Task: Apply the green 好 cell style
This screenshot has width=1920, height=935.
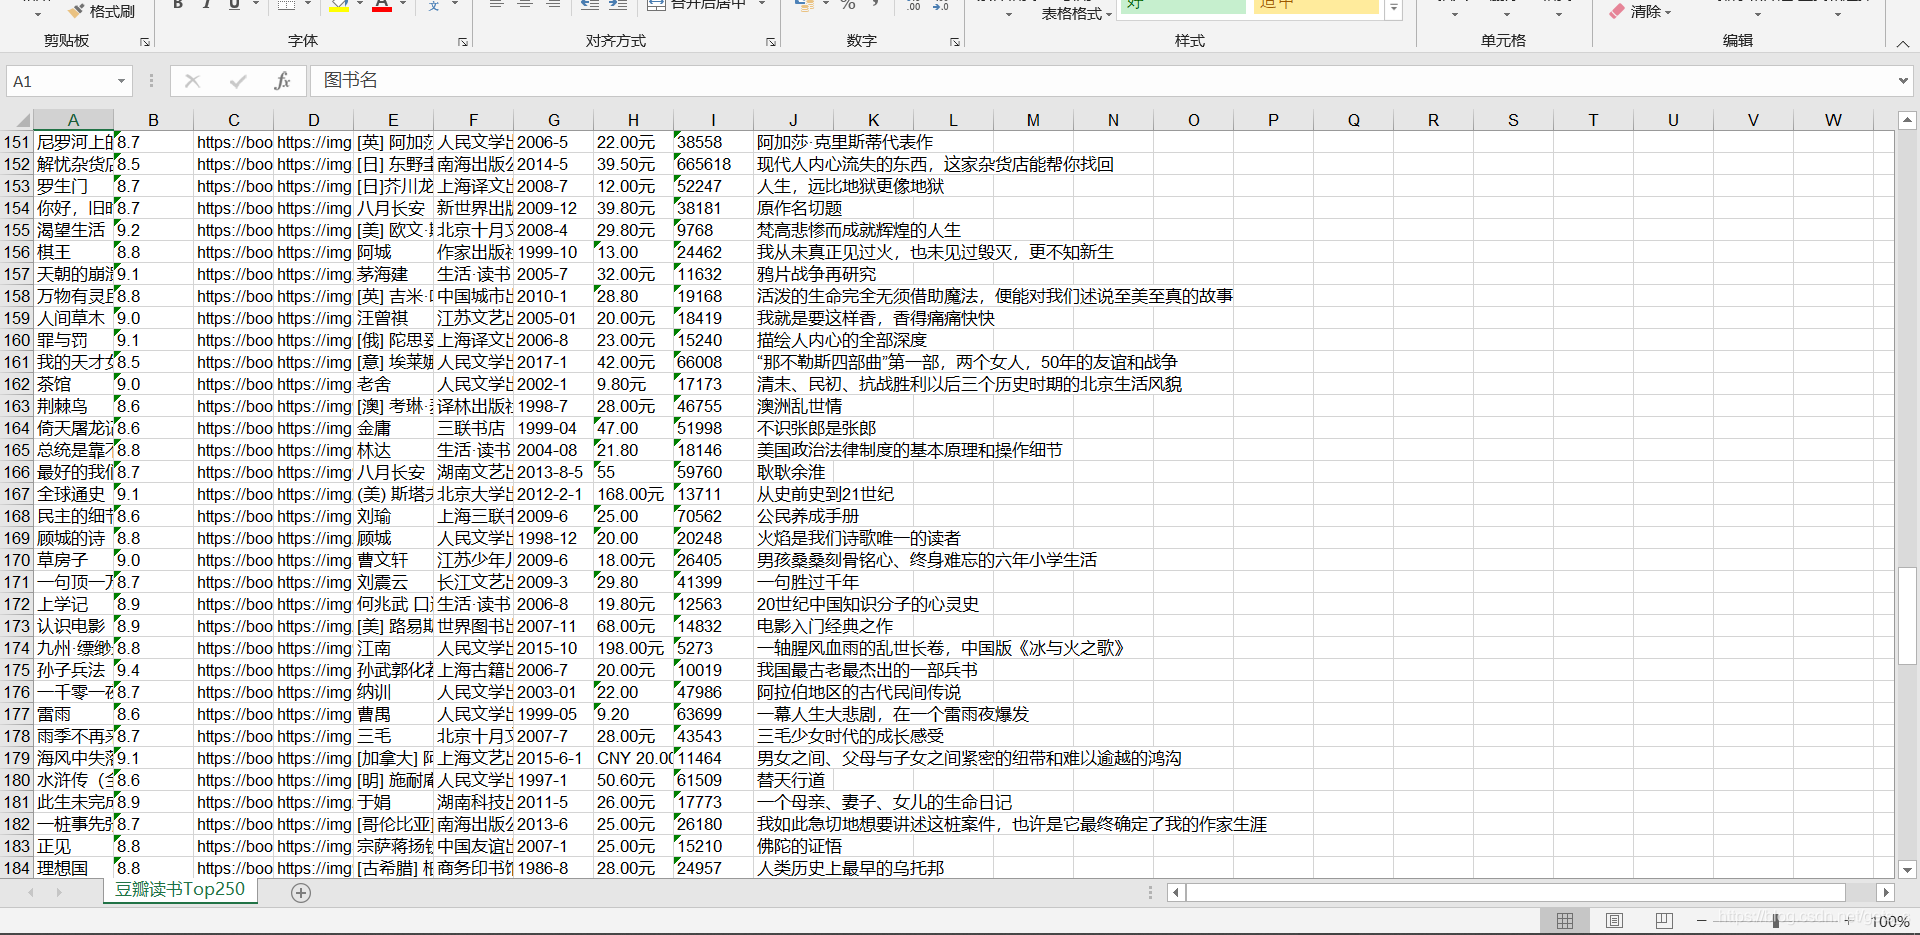Action: 1181,6
